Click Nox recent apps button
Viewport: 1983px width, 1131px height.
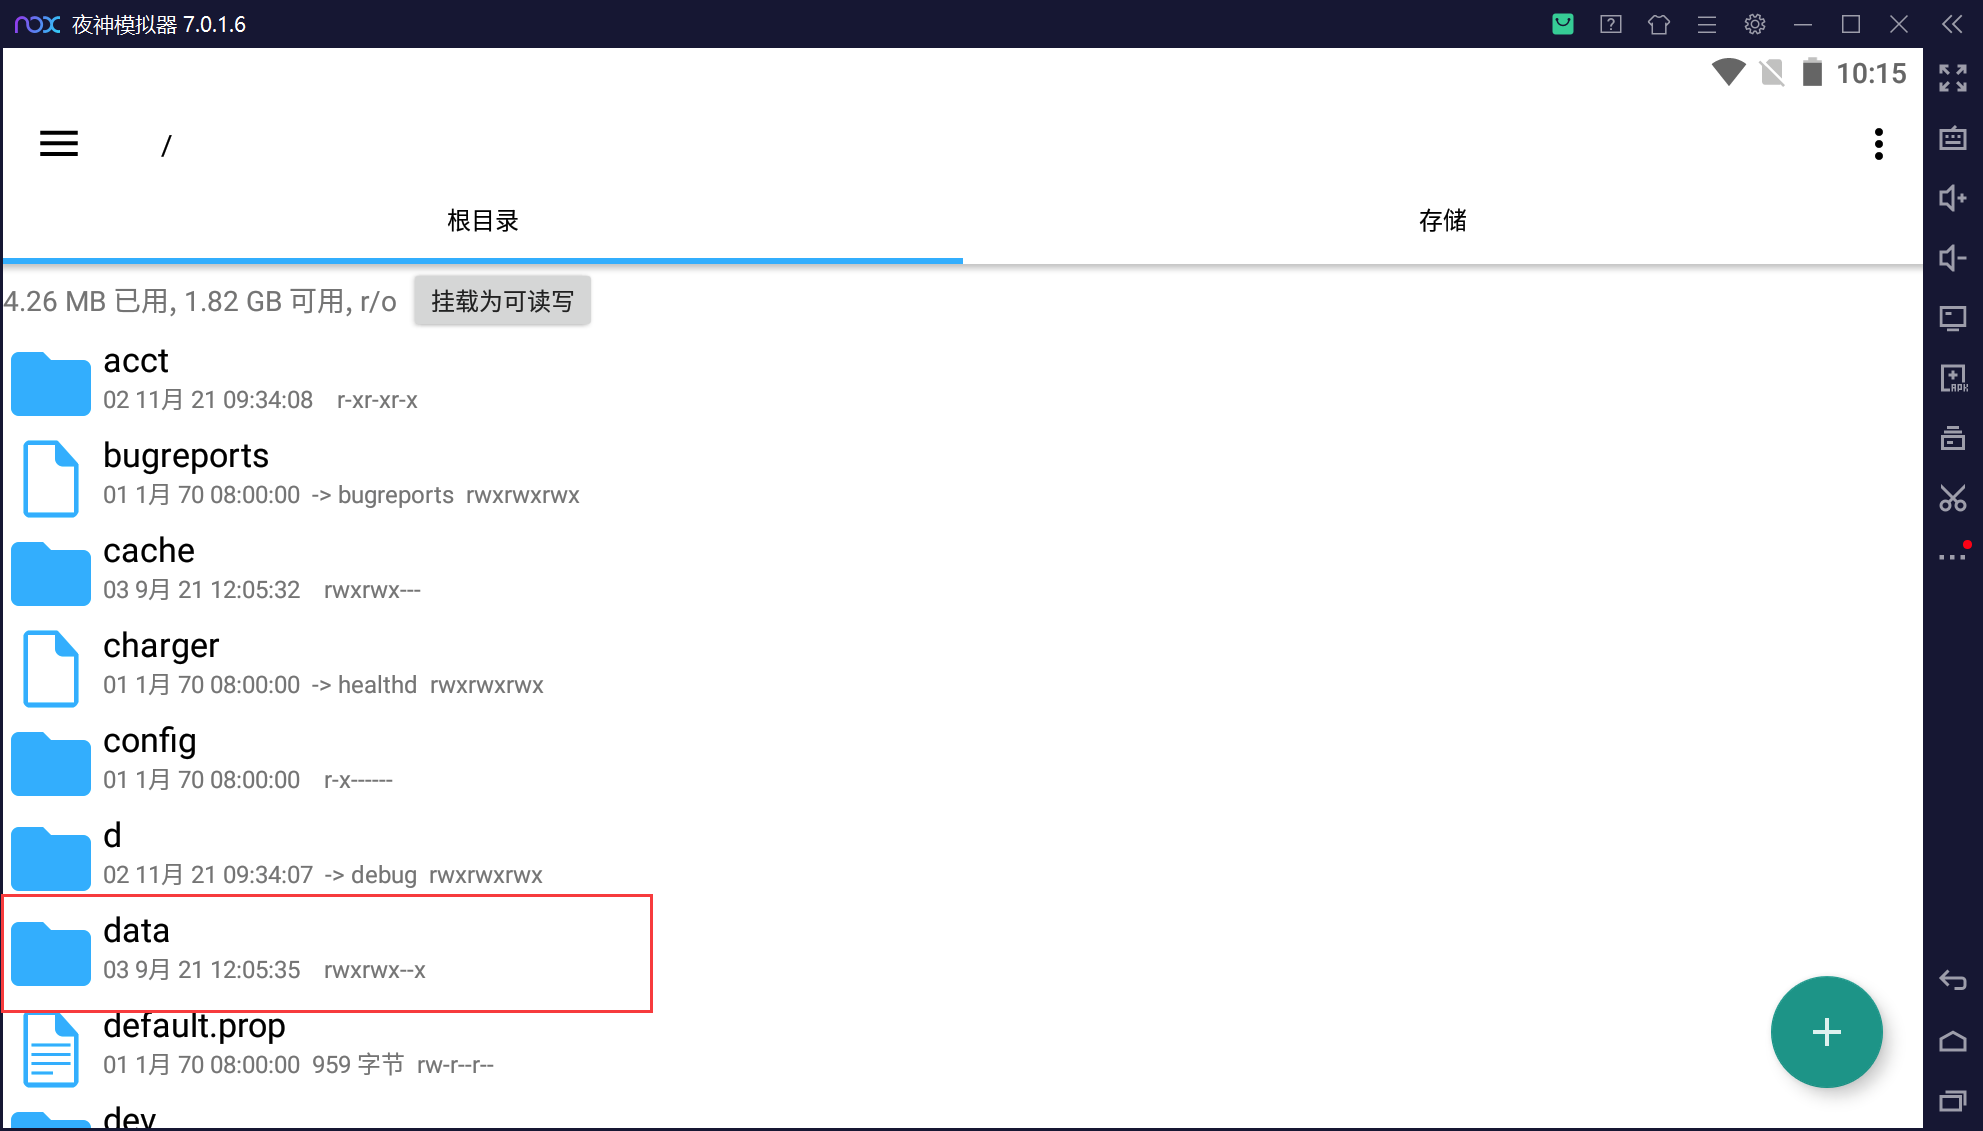click(x=1953, y=1101)
